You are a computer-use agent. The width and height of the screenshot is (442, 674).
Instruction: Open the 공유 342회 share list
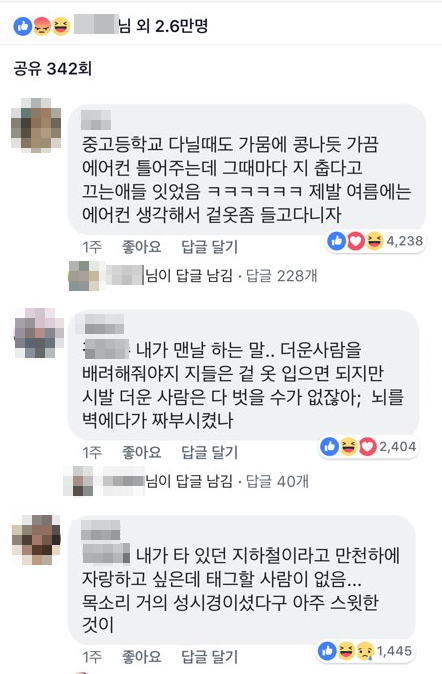(x=52, y=68)
